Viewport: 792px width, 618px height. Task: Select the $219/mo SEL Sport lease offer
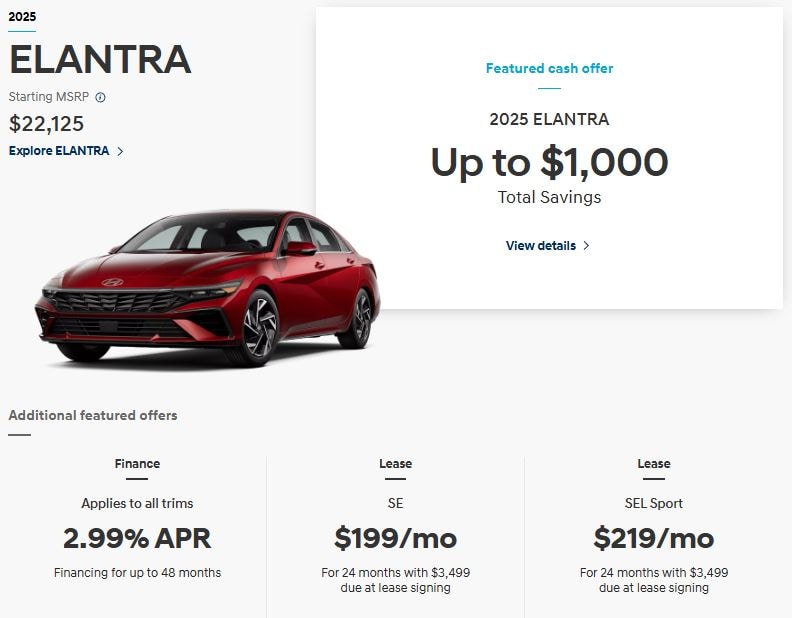click(x=654, y=538)
